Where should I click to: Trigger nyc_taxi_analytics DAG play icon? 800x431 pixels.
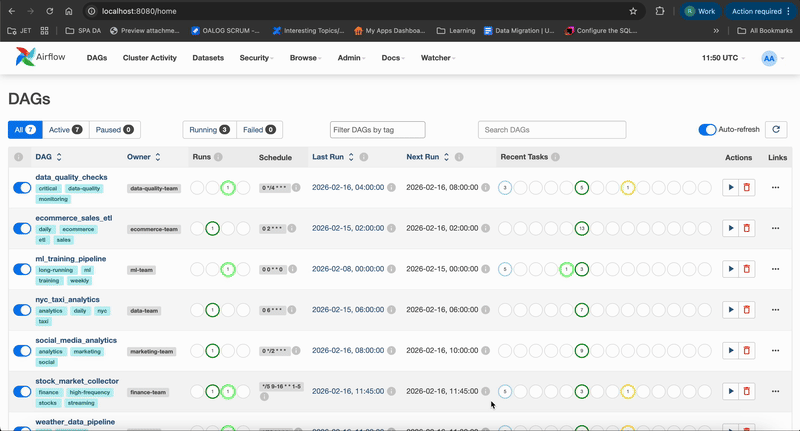731,310
